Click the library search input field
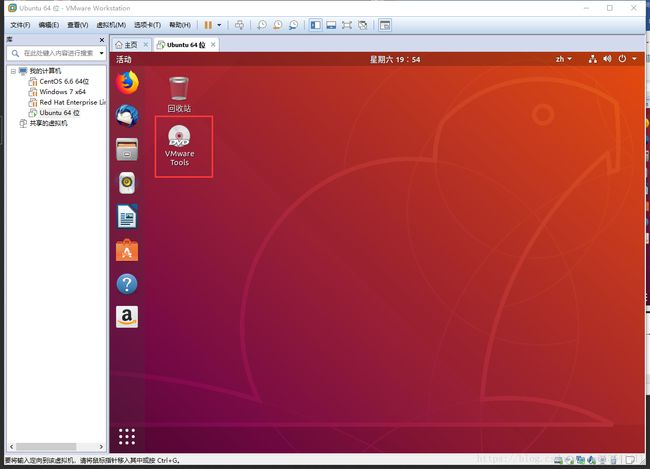650x469 pixels. tap(54, 53)
